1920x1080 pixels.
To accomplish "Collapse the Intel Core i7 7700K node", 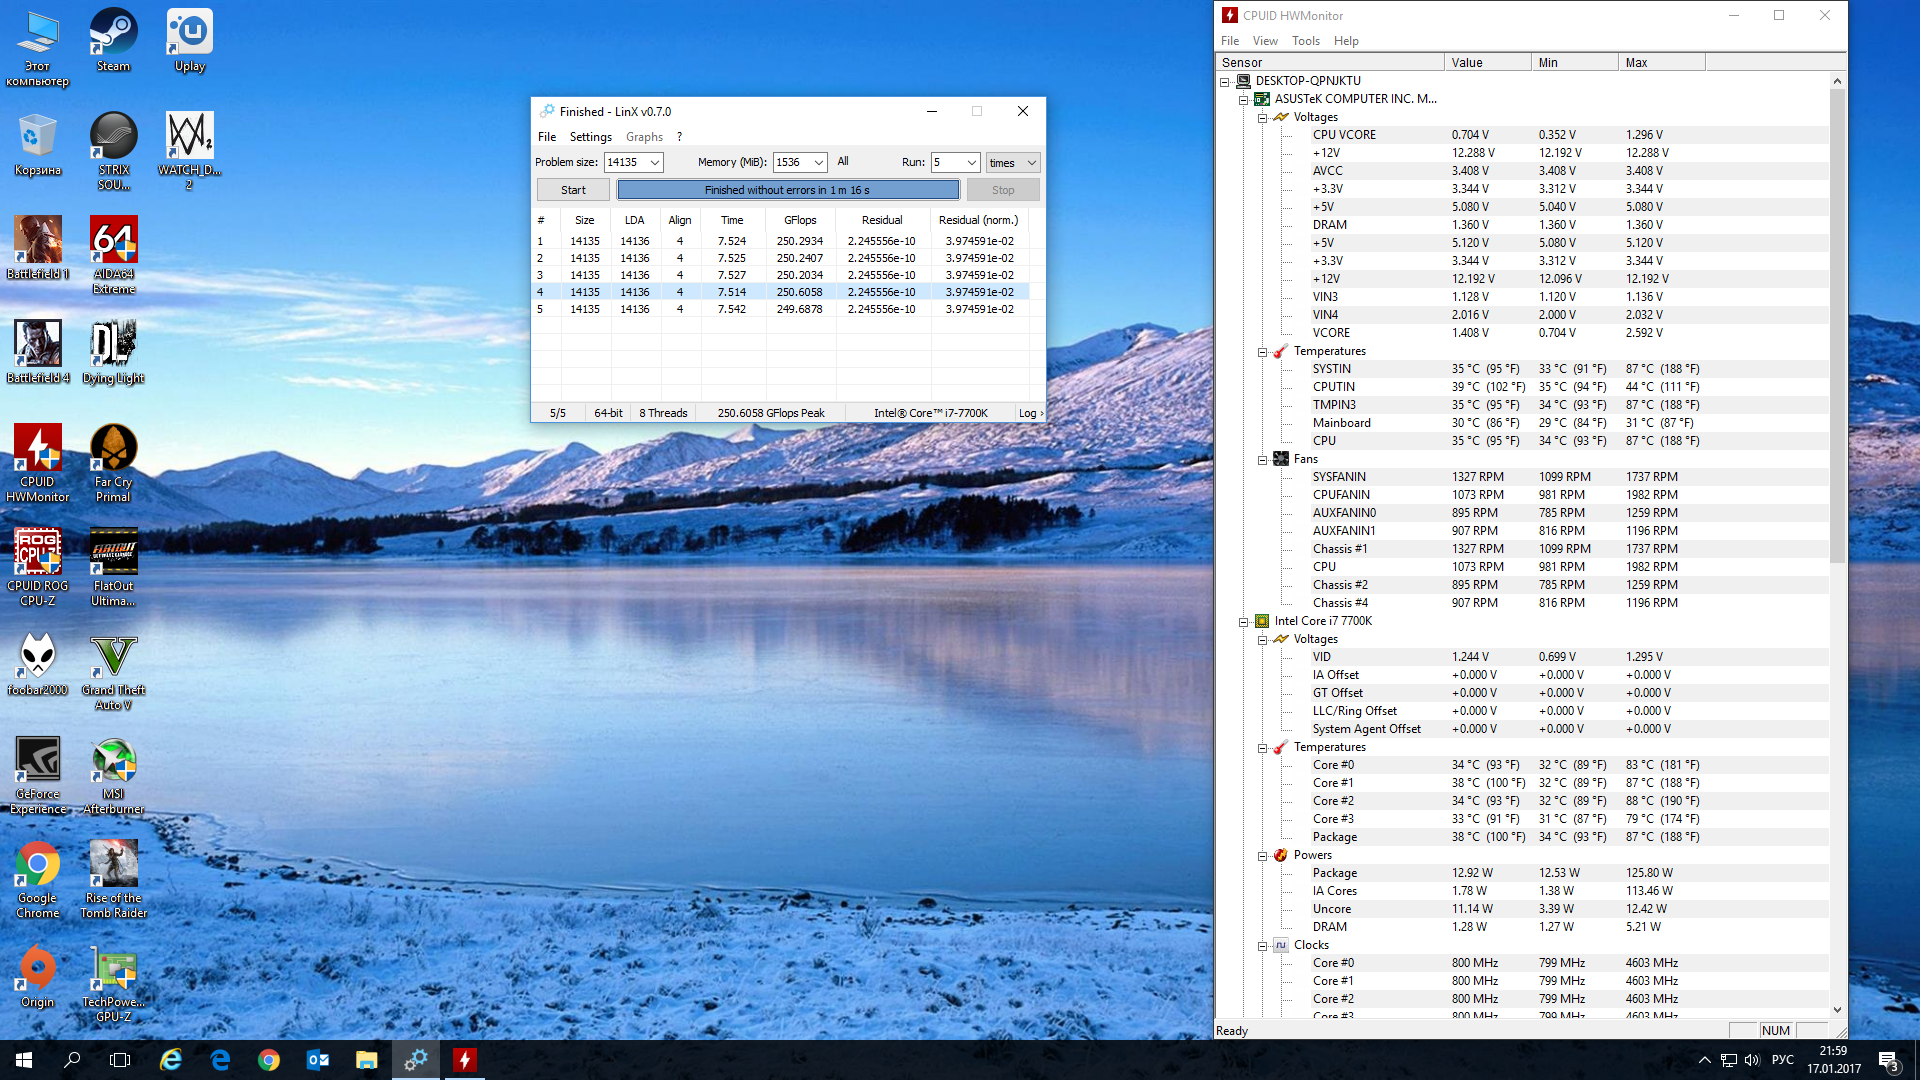I will pos(1244,622).
